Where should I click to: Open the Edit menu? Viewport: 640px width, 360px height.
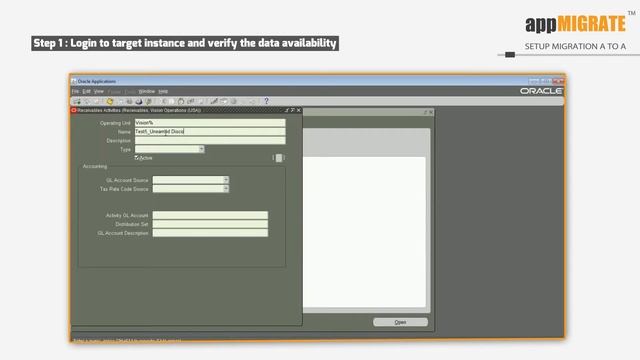pyautogui.click(x=86, y=91)
